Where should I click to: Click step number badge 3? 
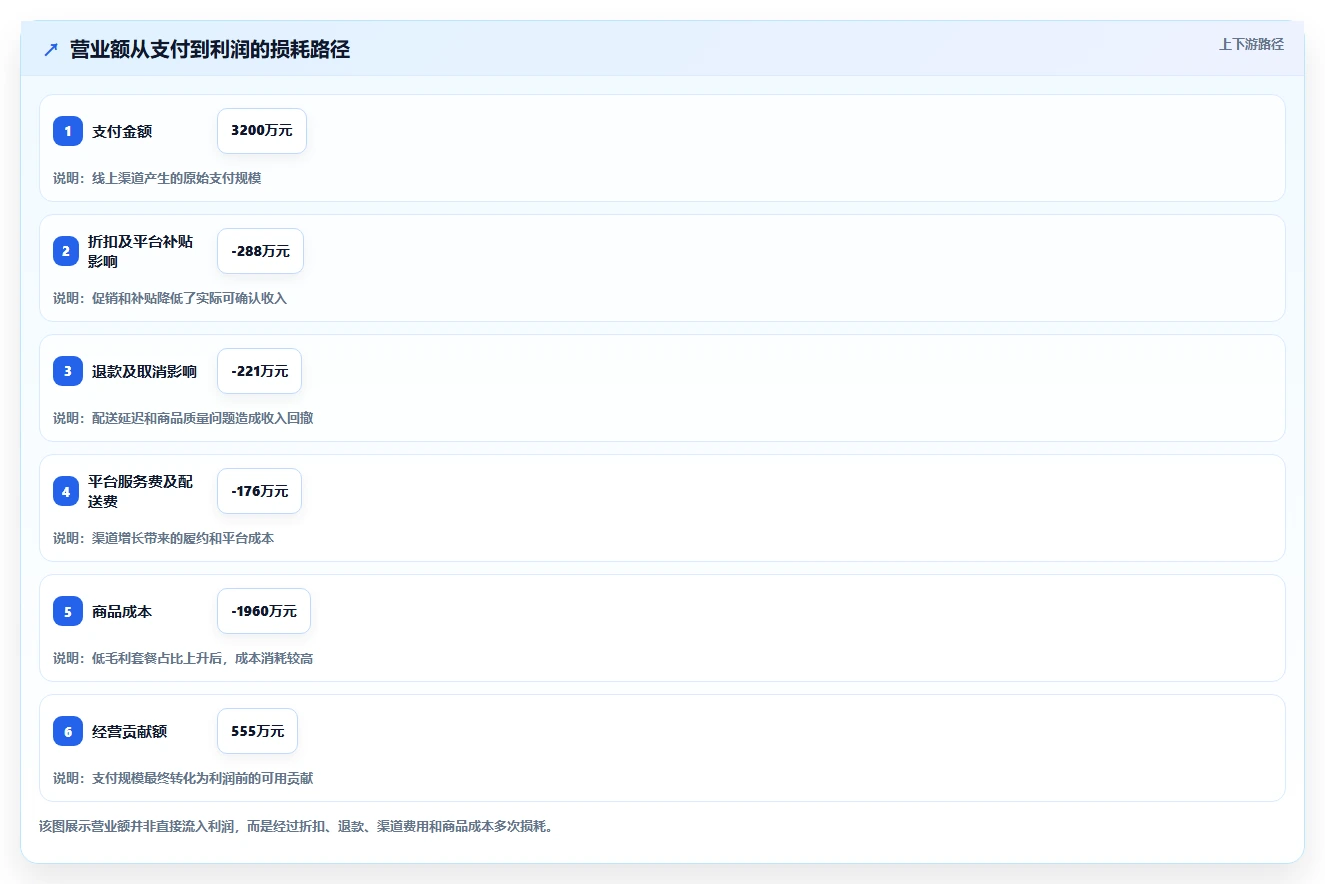click(x=68, y=371)
